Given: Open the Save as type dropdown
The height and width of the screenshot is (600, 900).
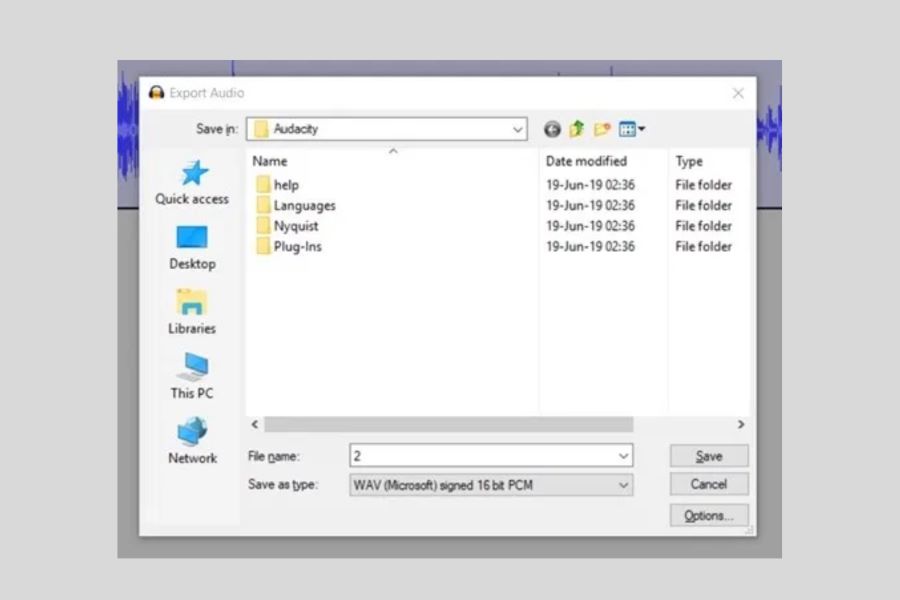Looking at the screenshot, I should point(623,484).
